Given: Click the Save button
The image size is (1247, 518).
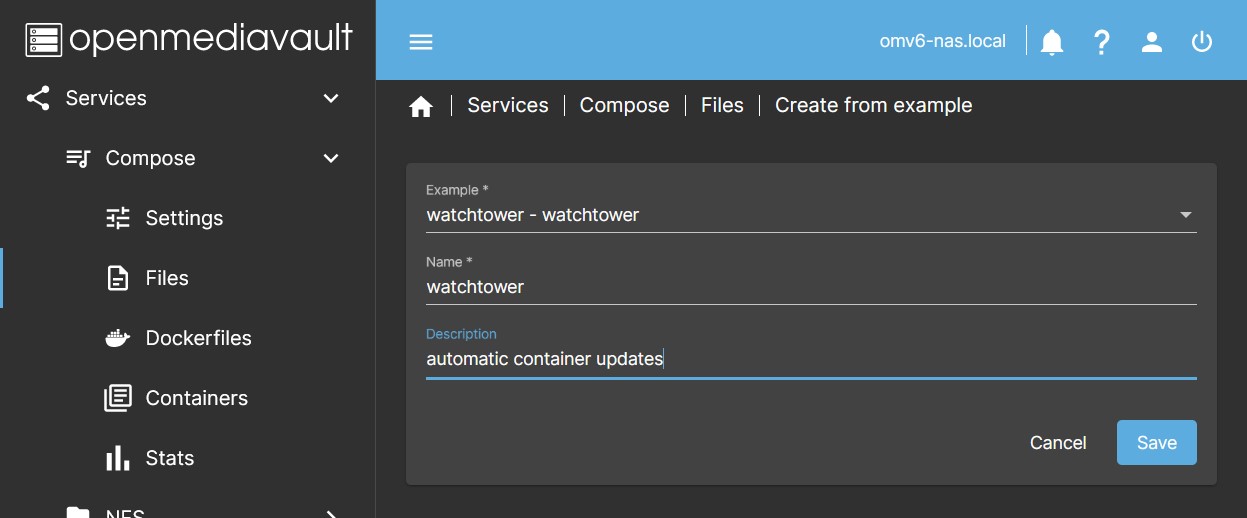Looking at the screenshot, I should pyautogui.click(x=1156, y=443).
